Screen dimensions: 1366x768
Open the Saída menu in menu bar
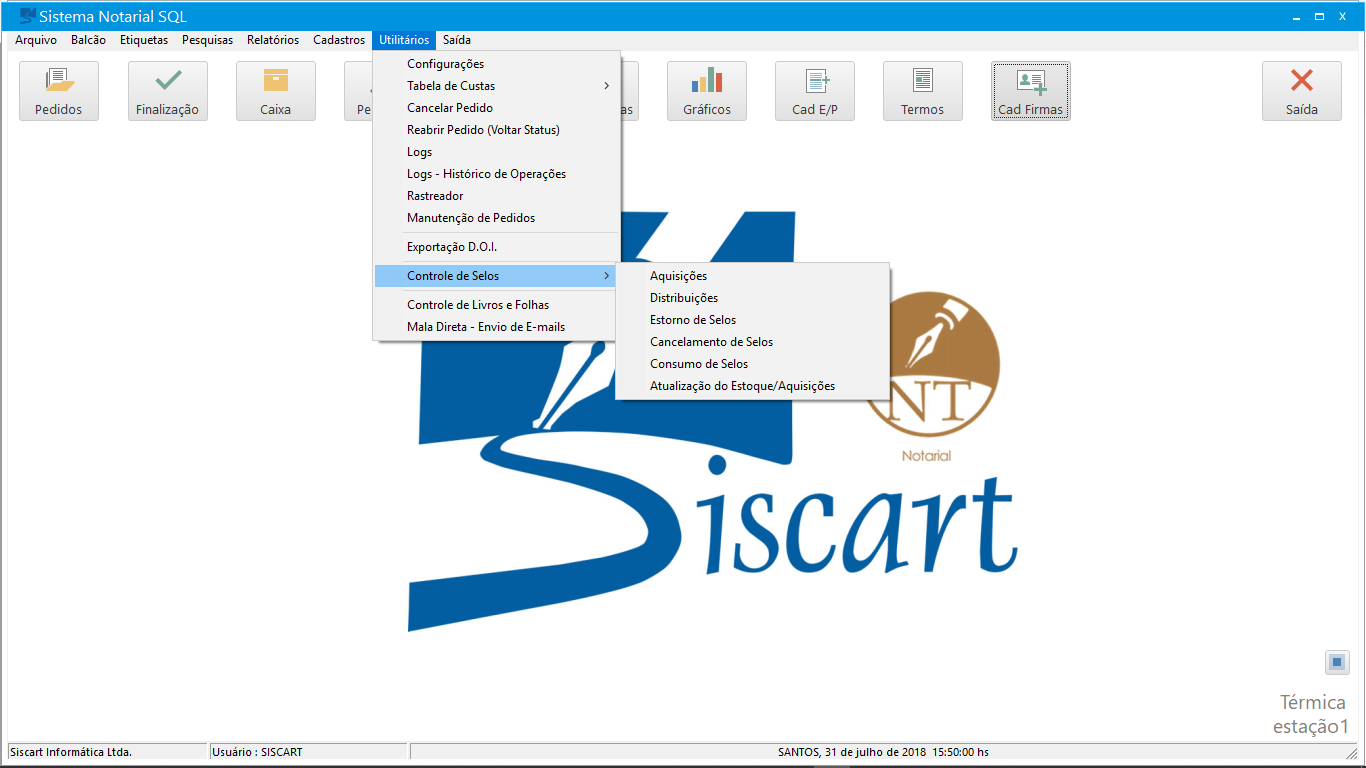pos(457,40)
